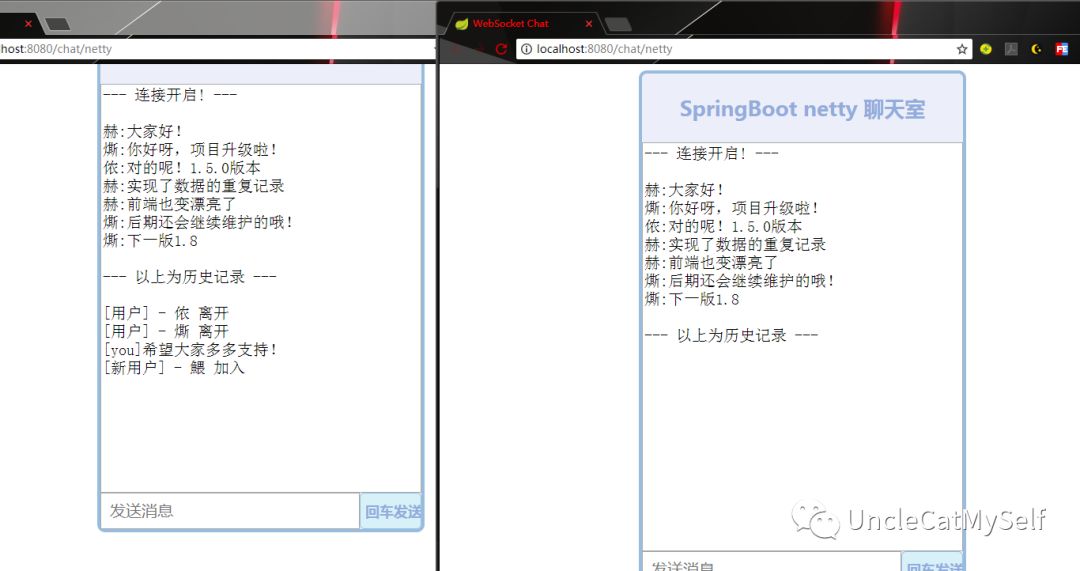1080x571 pixels.
Task: Select '赫:前端也变漂亮了' message in left chat
Action: (x=169, y=205)
